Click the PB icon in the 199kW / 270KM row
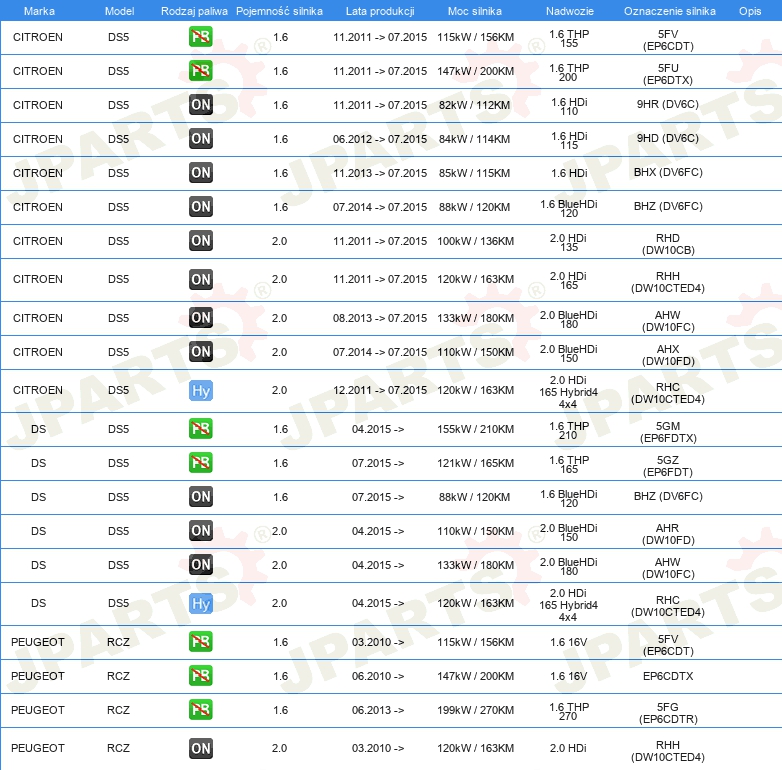 (x=201, y=710)
